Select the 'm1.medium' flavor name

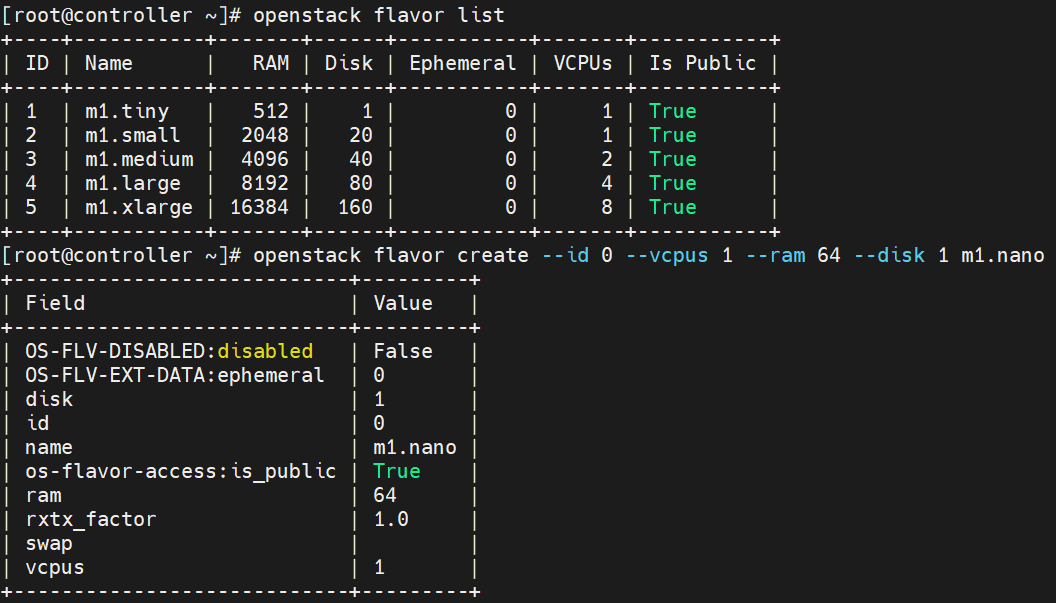139,159
